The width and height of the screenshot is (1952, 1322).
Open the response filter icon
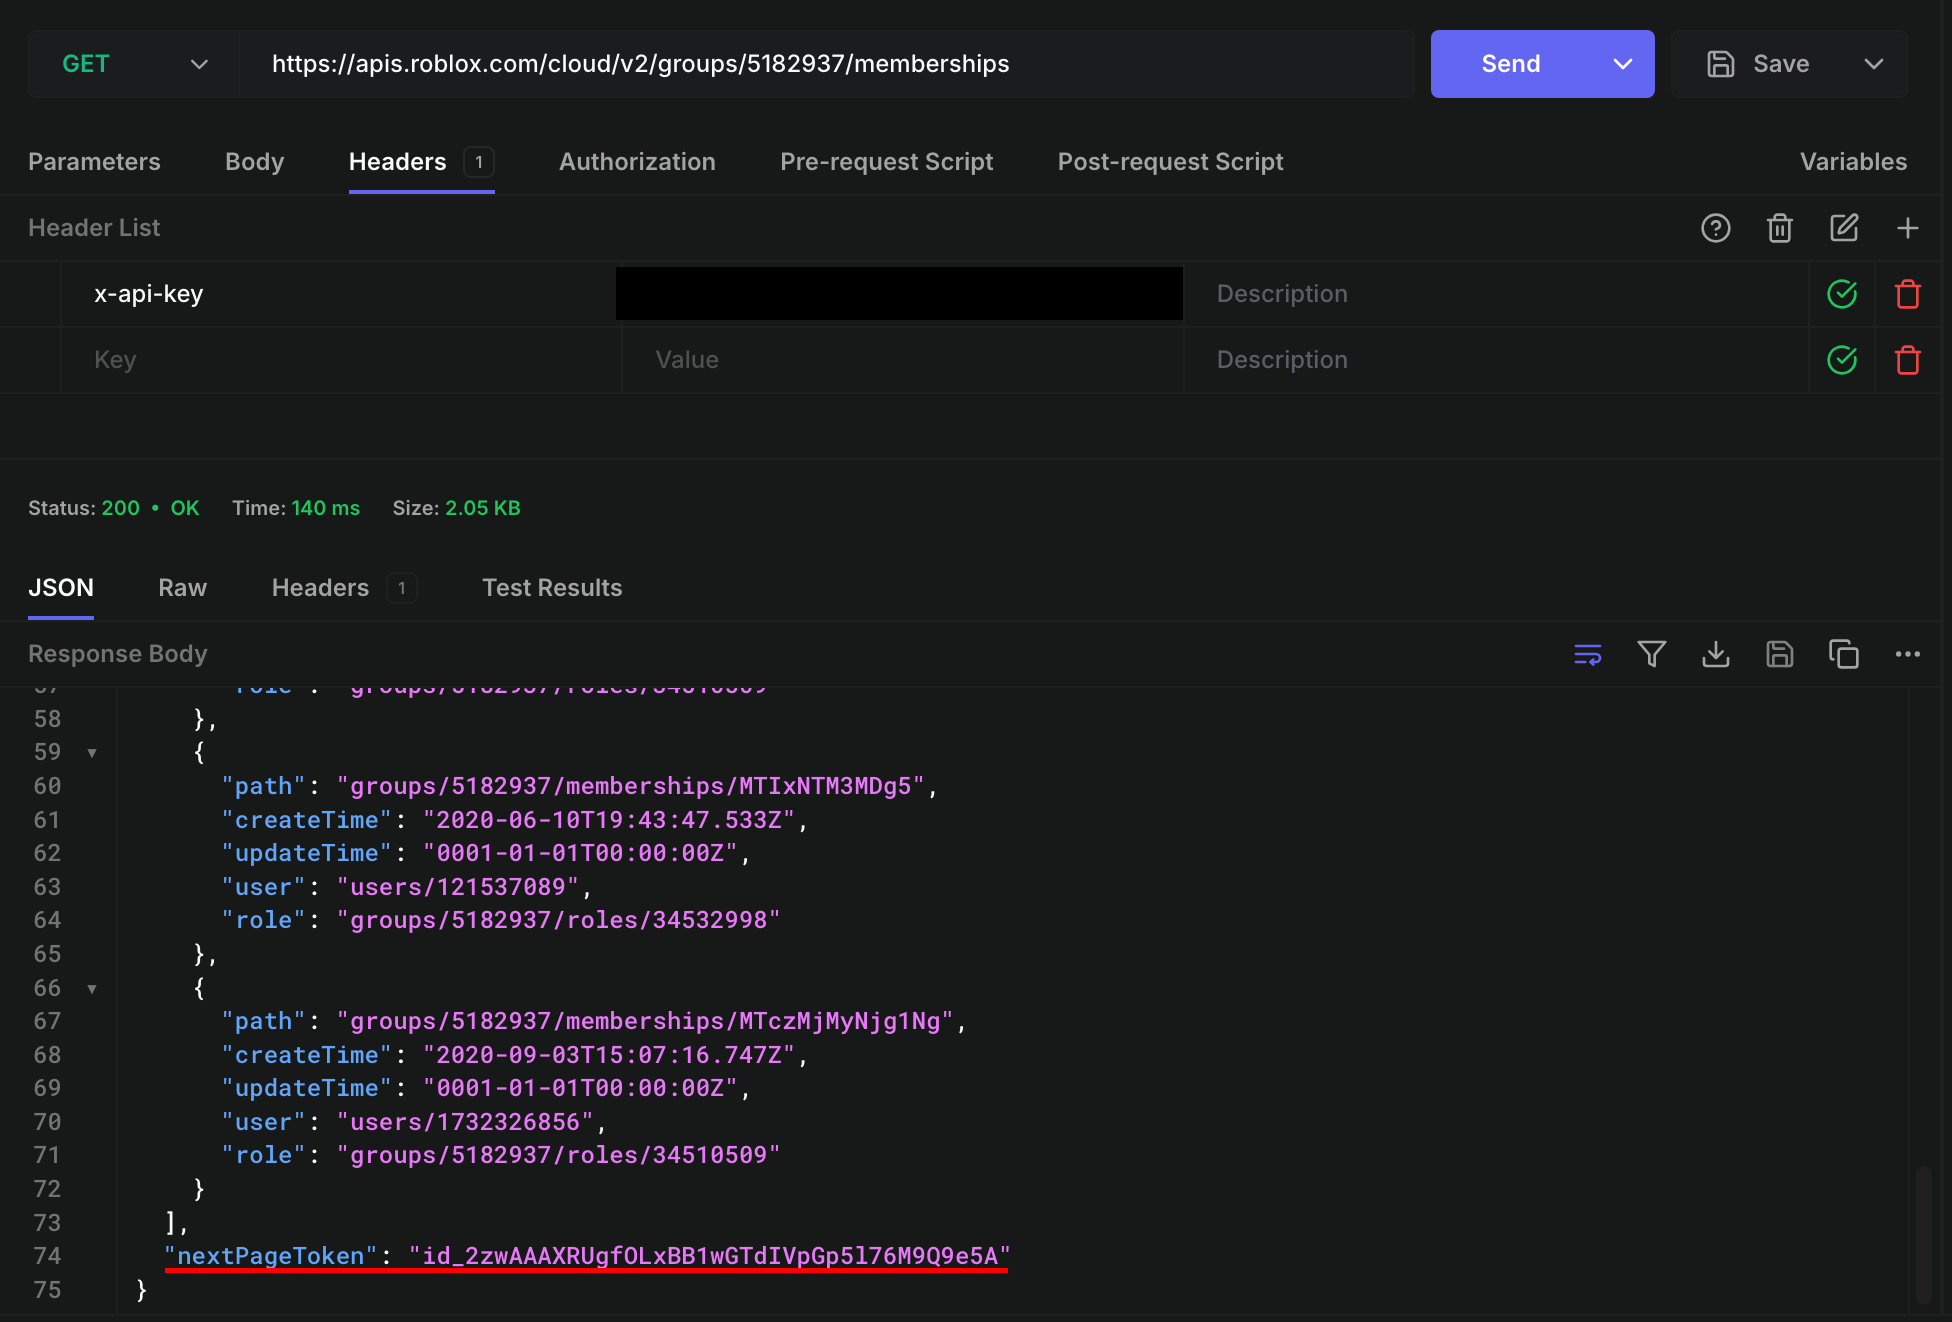pos(1651,654)
